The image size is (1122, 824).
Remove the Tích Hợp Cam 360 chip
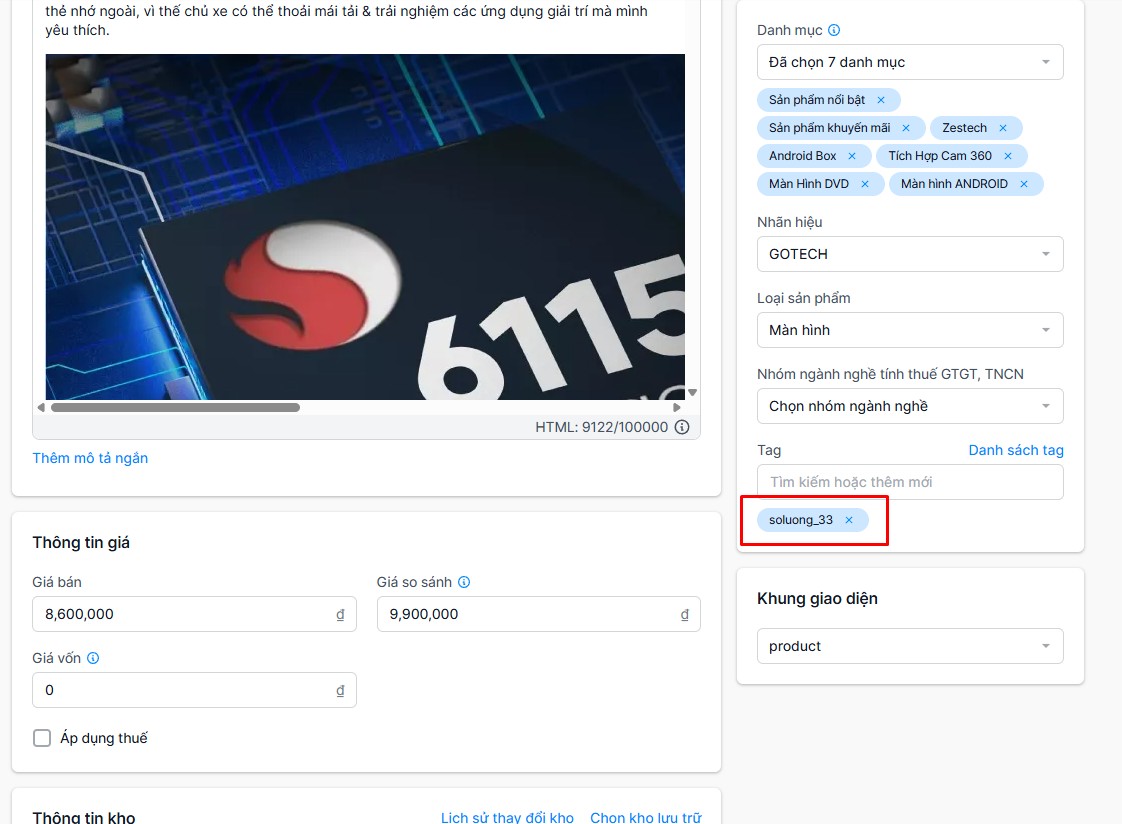coord(1008,156)
